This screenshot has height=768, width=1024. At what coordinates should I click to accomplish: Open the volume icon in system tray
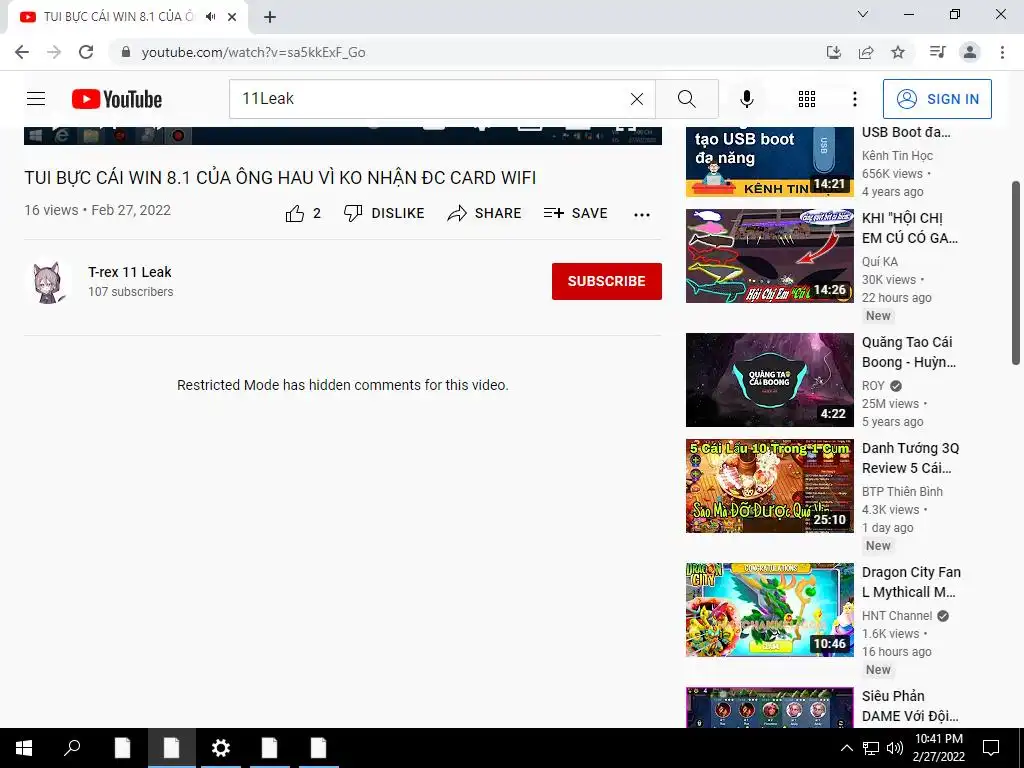click(x=895, y=748)
